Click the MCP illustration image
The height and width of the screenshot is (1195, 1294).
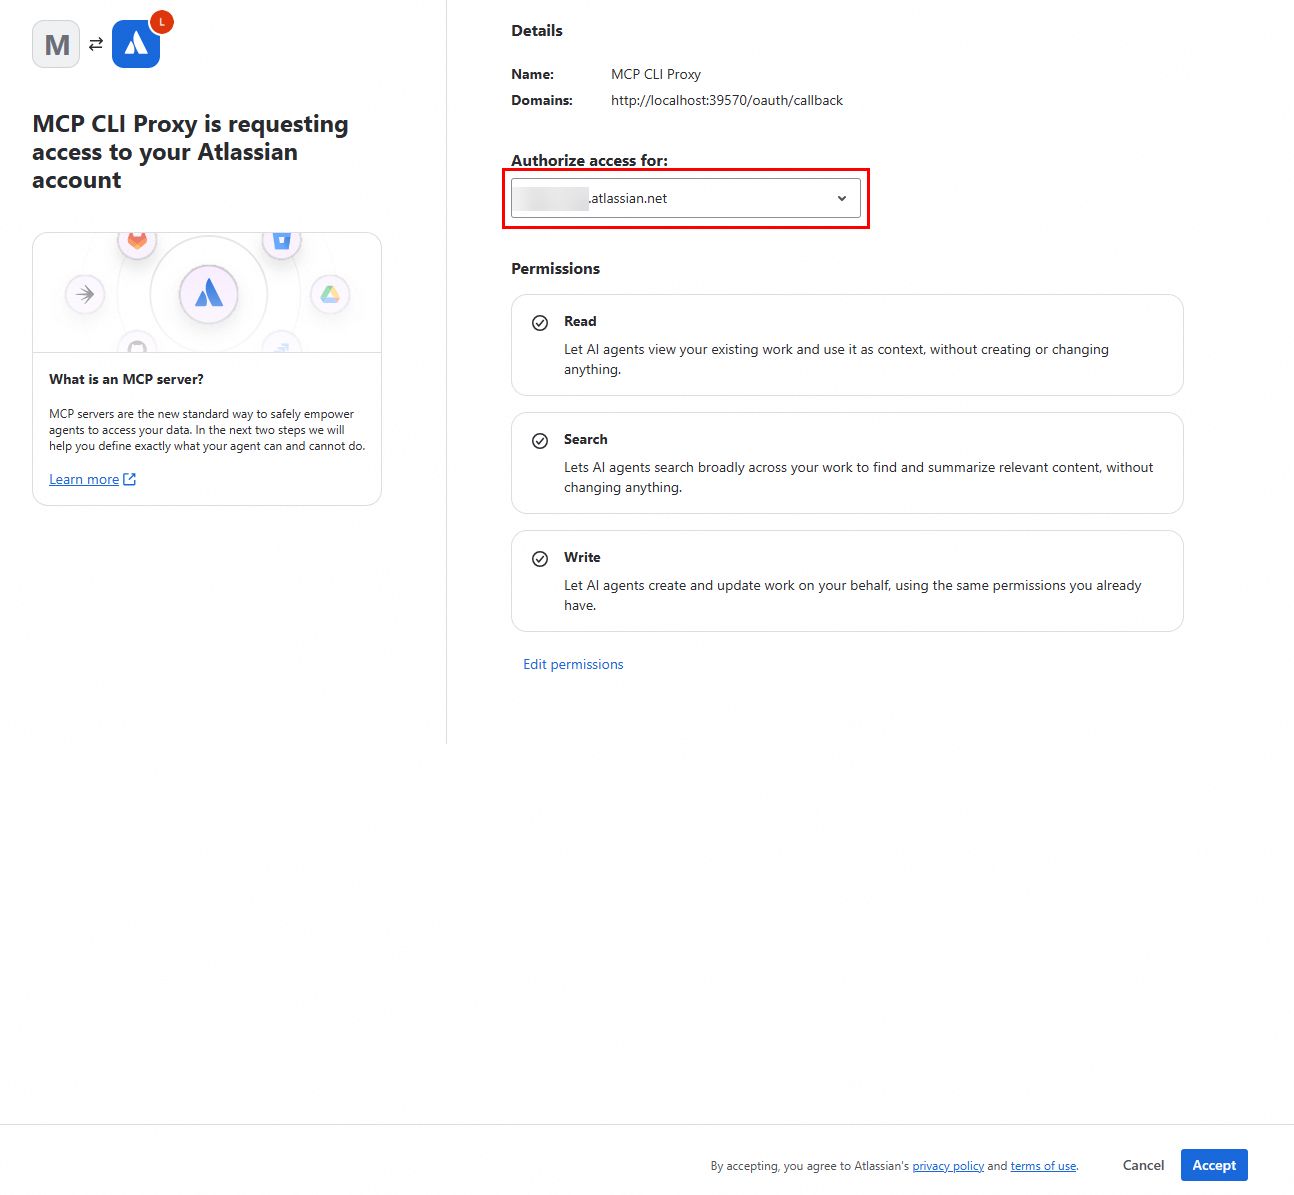(207, 292)
